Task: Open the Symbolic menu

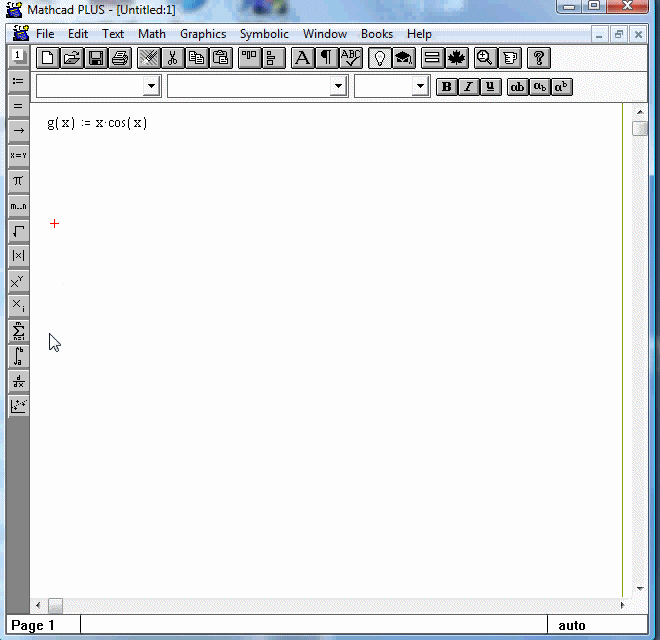Action: pyautogui.click(x=264, y=34)
